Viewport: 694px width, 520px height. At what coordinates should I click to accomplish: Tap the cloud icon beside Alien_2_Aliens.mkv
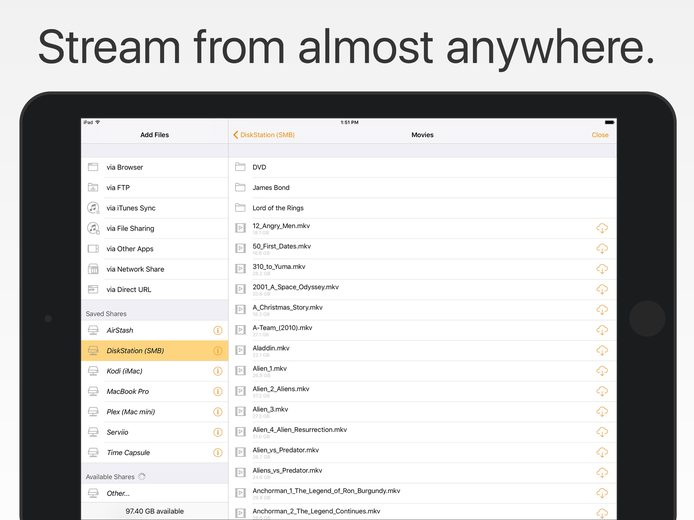click(601, 391)
